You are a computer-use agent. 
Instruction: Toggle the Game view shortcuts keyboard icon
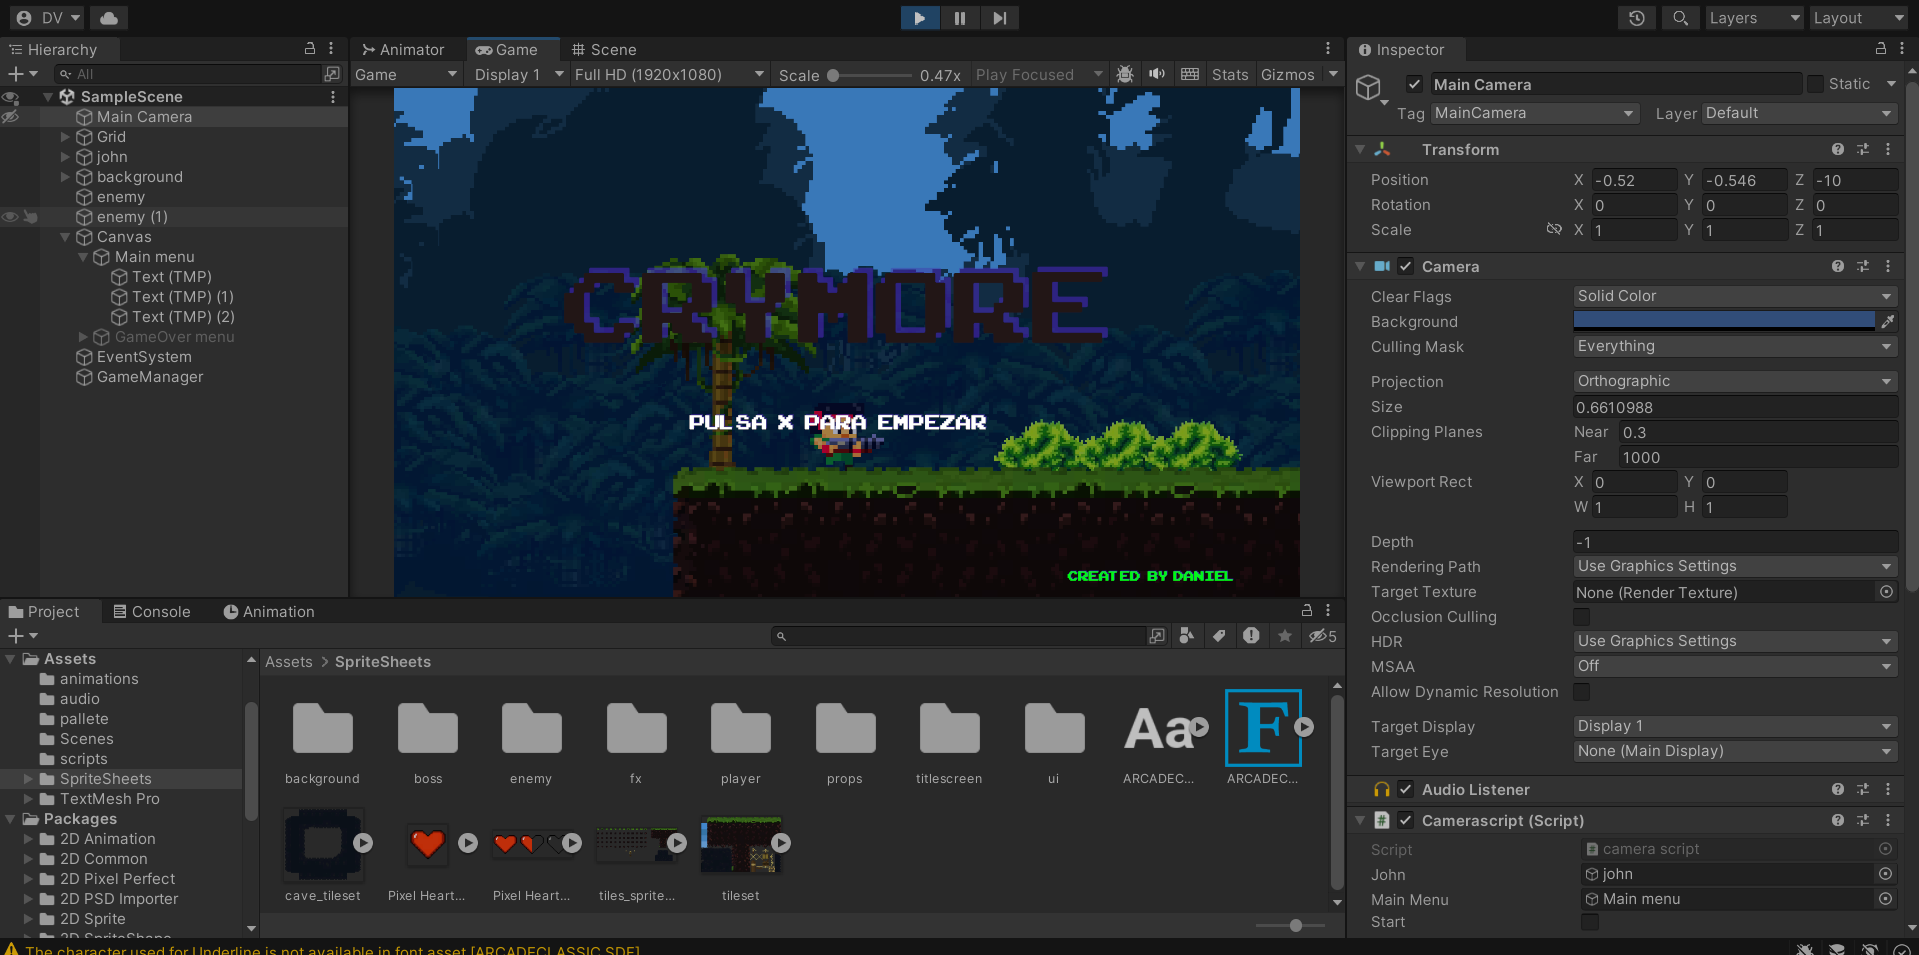tap(1190, 74)
